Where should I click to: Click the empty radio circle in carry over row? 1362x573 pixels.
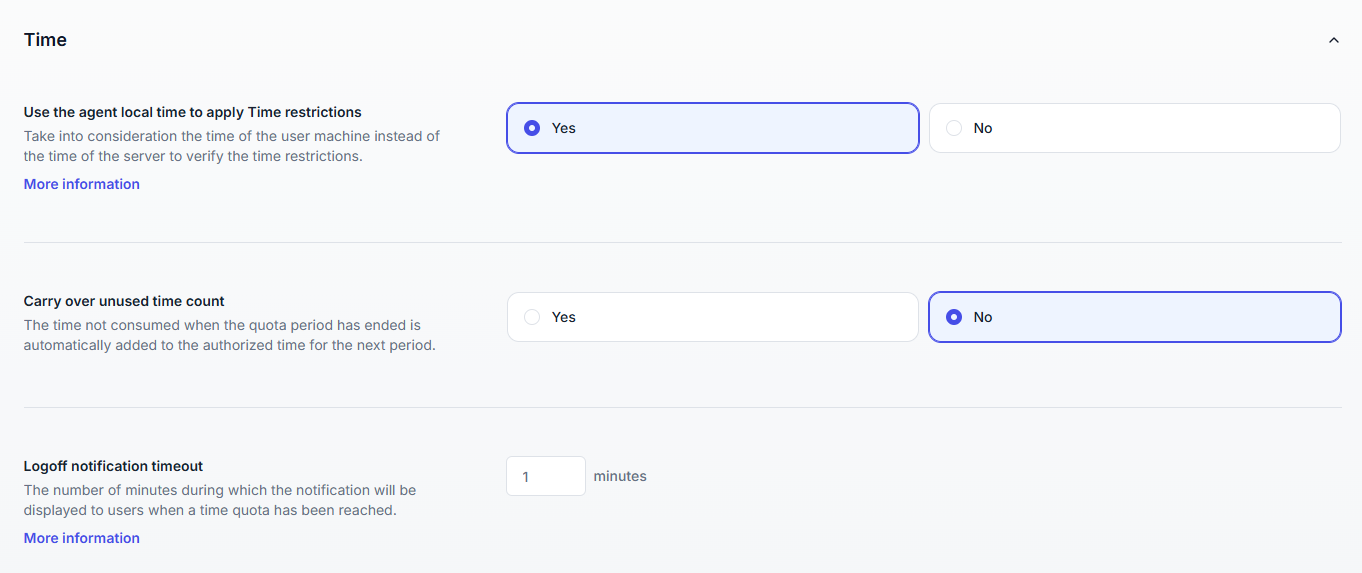532,317
